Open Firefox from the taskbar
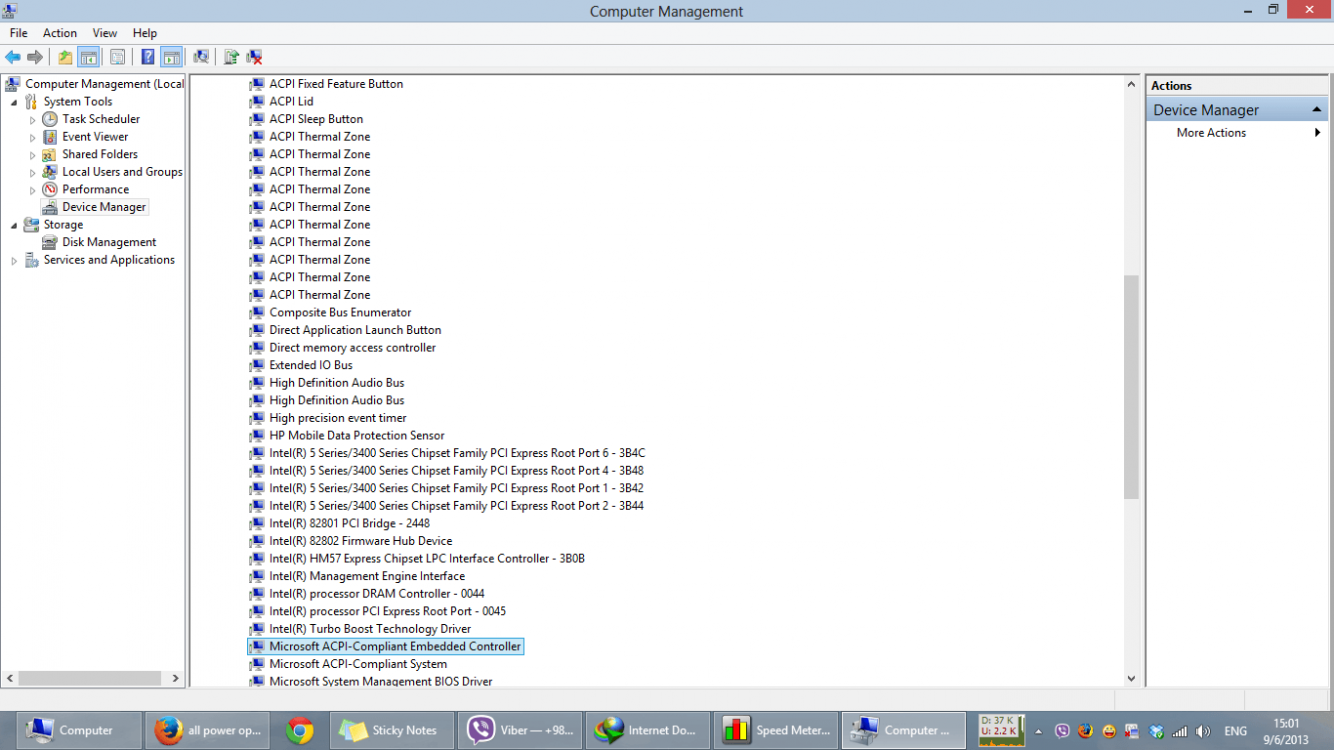Viewport: 1334px width, 750px height. tap(207, 730)
